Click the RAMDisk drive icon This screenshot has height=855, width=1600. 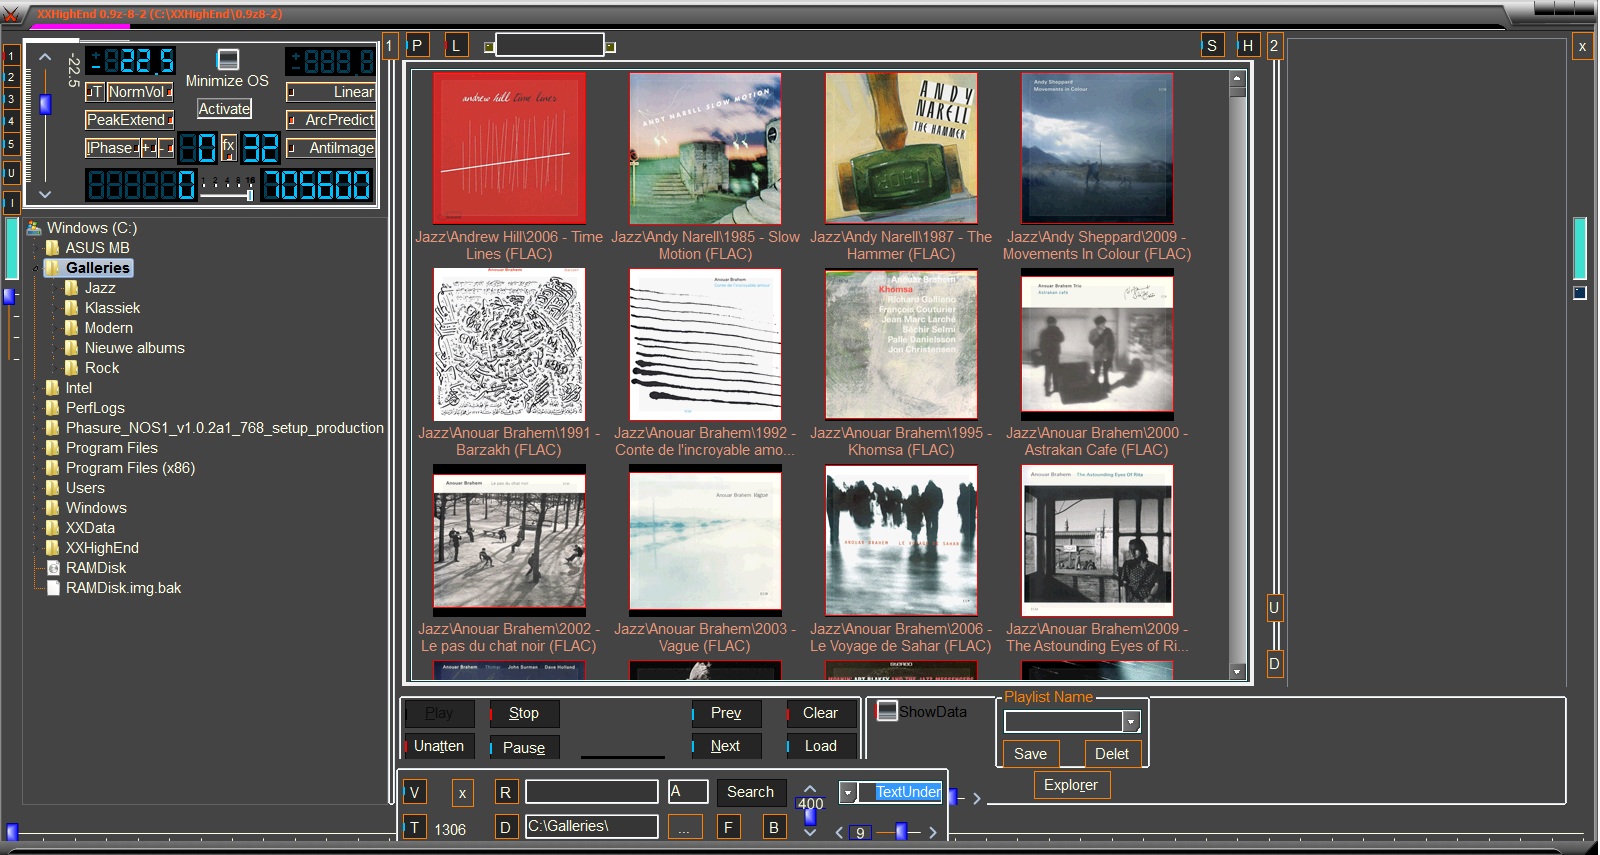(54, 568)
